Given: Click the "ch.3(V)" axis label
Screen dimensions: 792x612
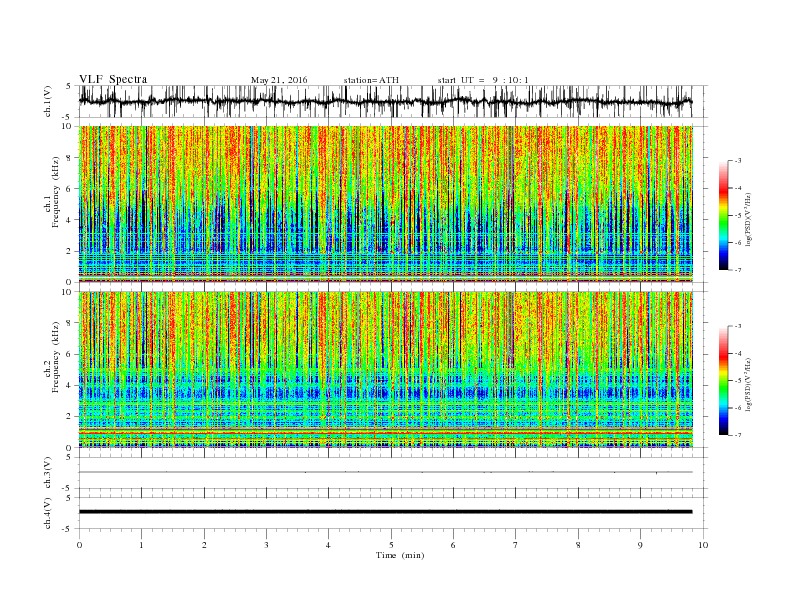Looking at the screenshot, I should [48, 473].
